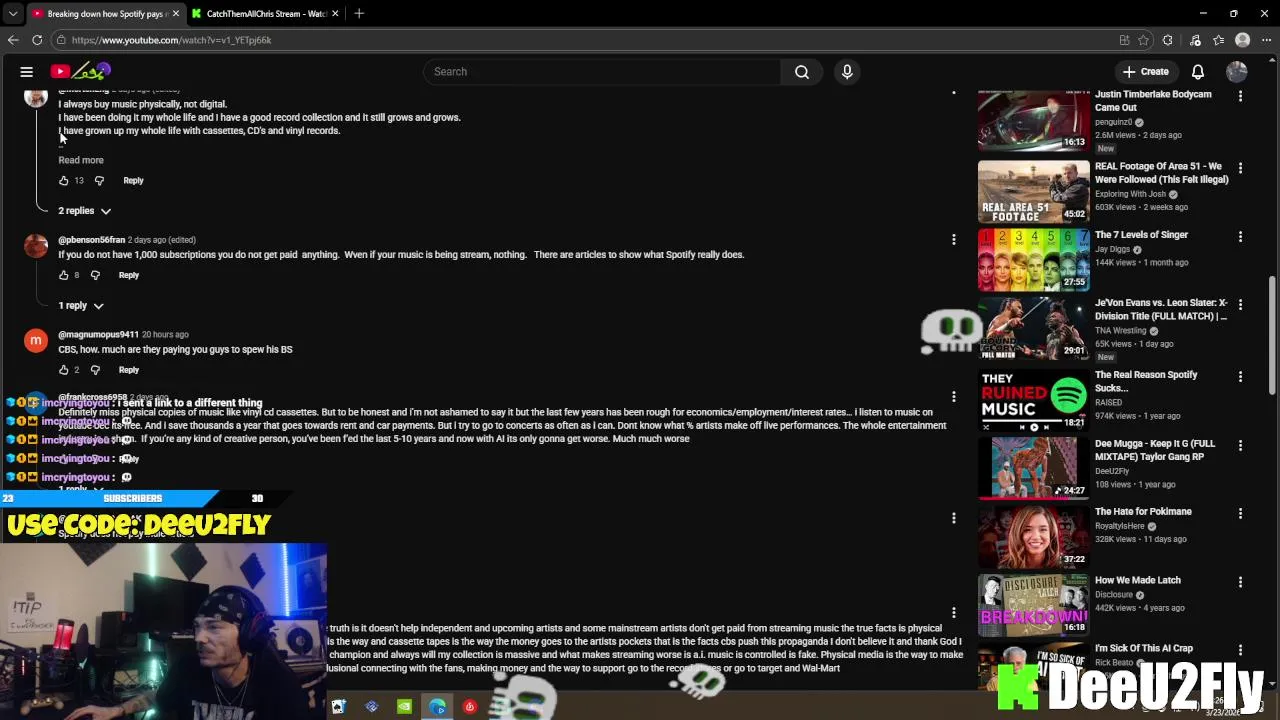This screenshot has height=720, width=1280.
Task: Open options menu for @pbenson56fran's comment
Action: pyautogui.click(x=954, y=240)
